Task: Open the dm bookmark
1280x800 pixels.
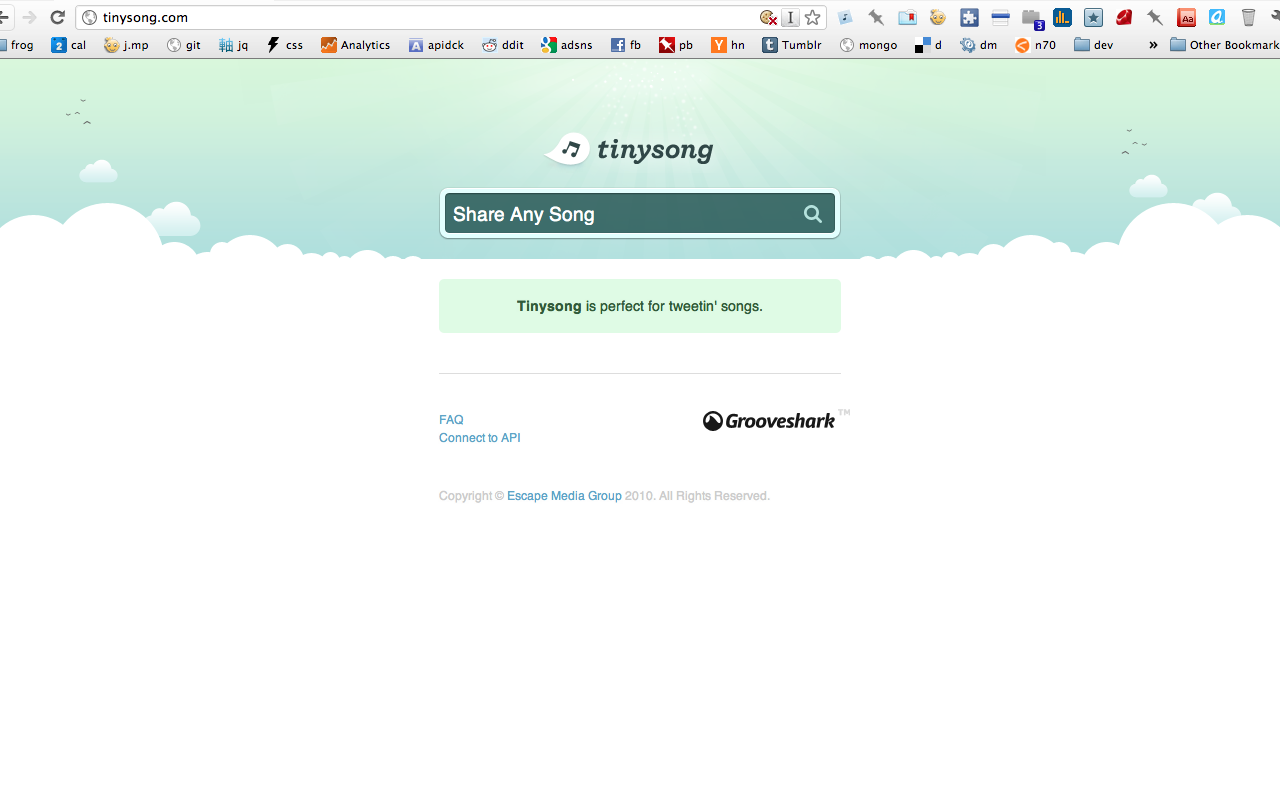Action: click(979, 45)
